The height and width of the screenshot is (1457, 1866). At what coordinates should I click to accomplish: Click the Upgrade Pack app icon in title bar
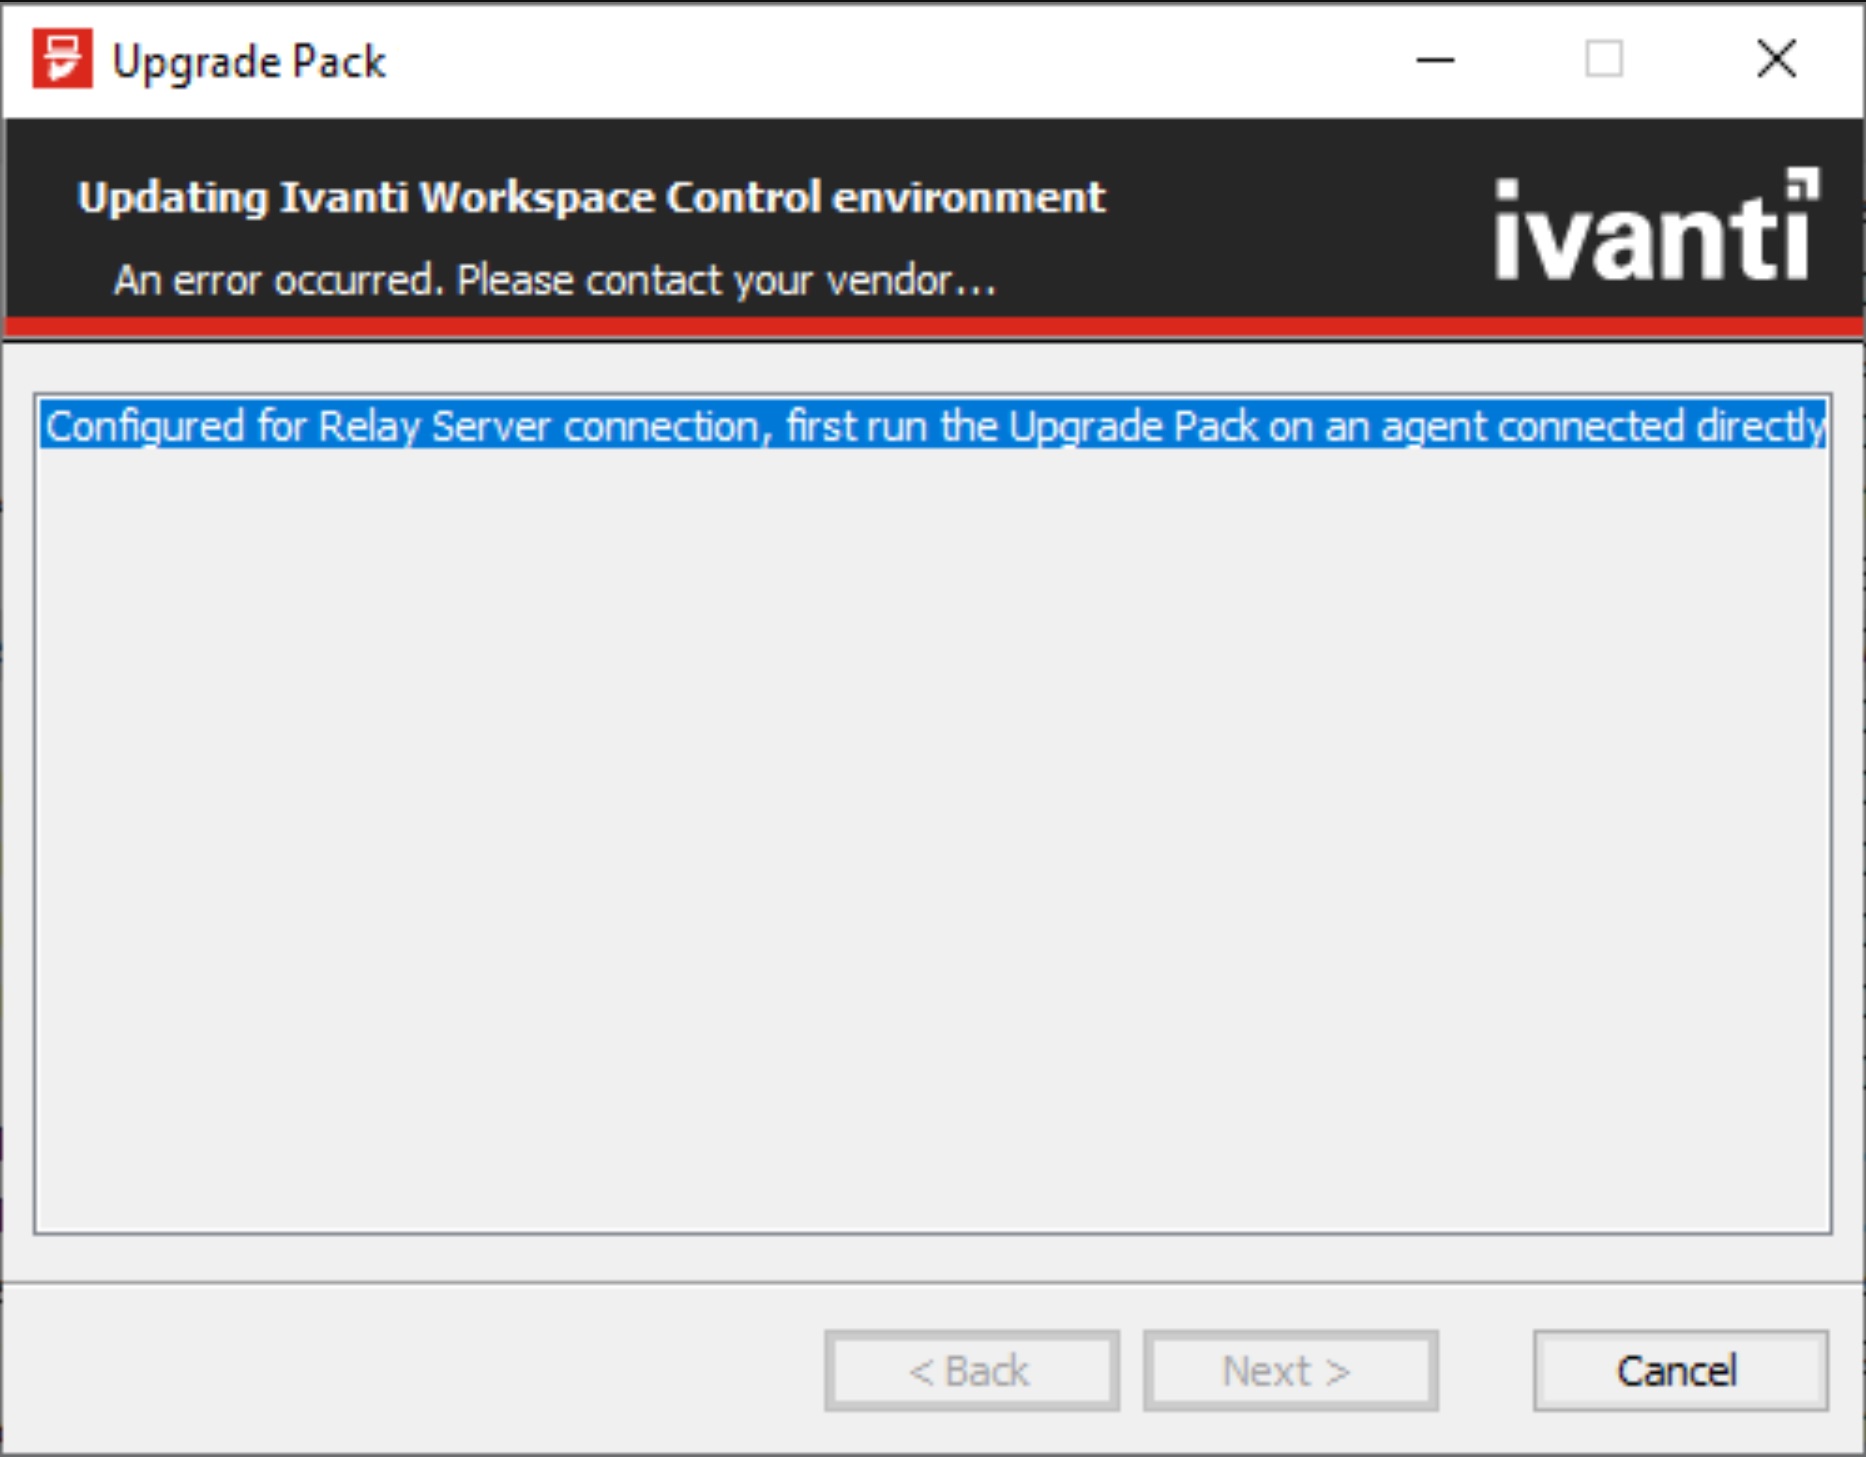click(62, 59)
